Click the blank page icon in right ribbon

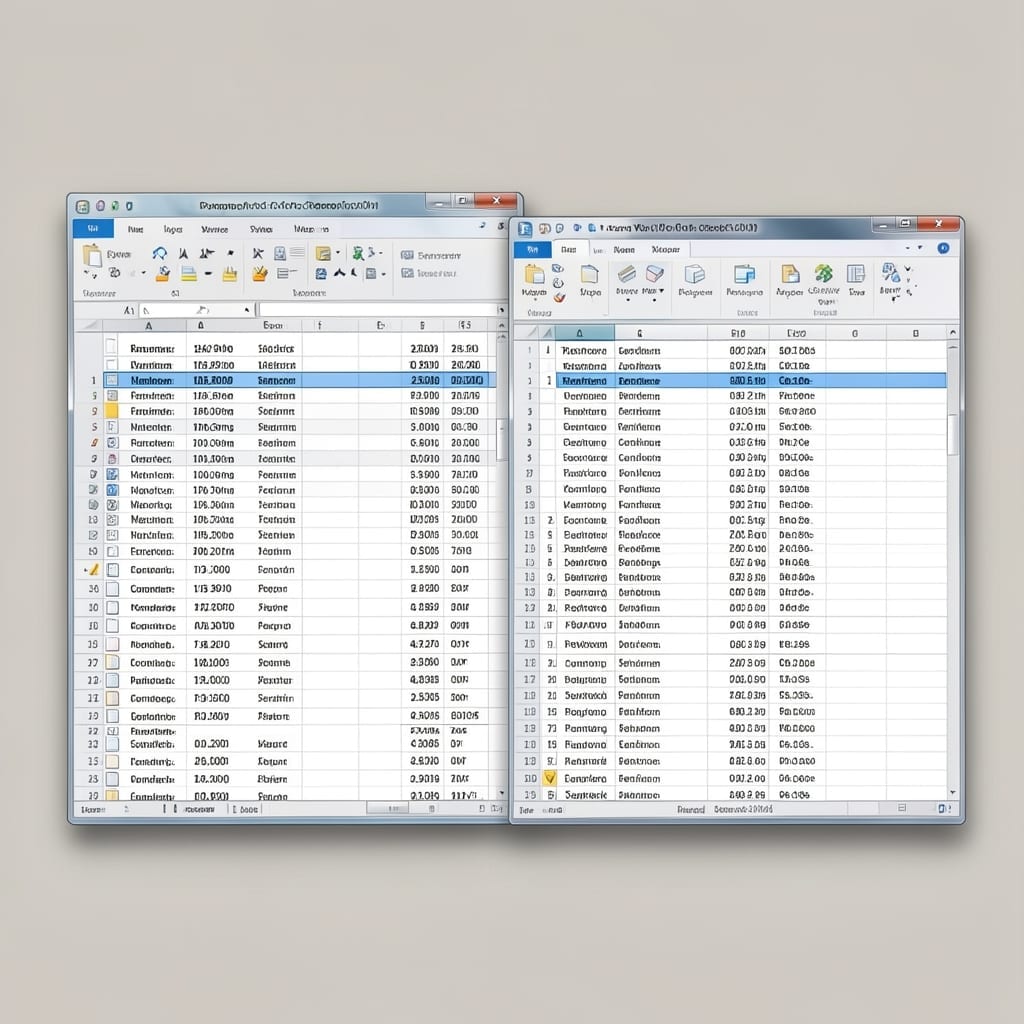coord(590,274)
